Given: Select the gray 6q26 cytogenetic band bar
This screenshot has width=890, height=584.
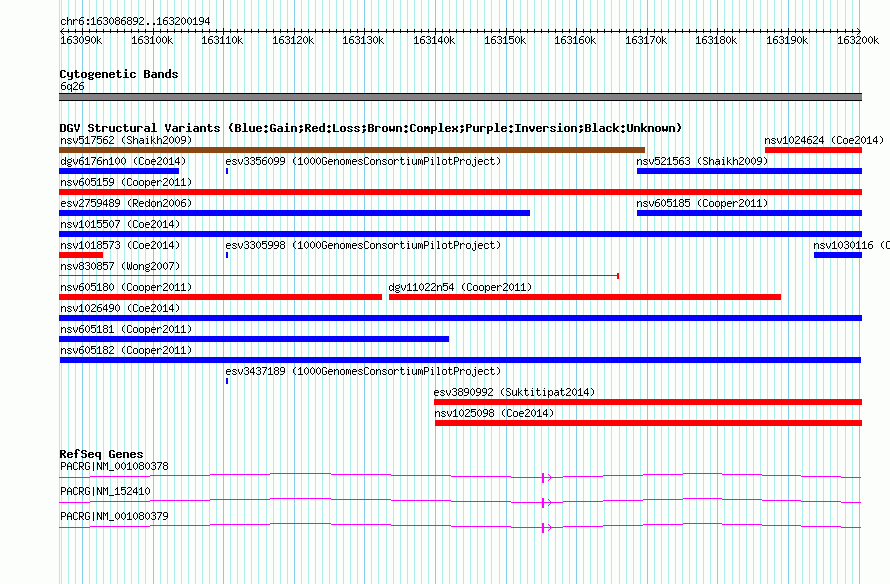Looking at the screenshot, I should (x=460, y=97).
